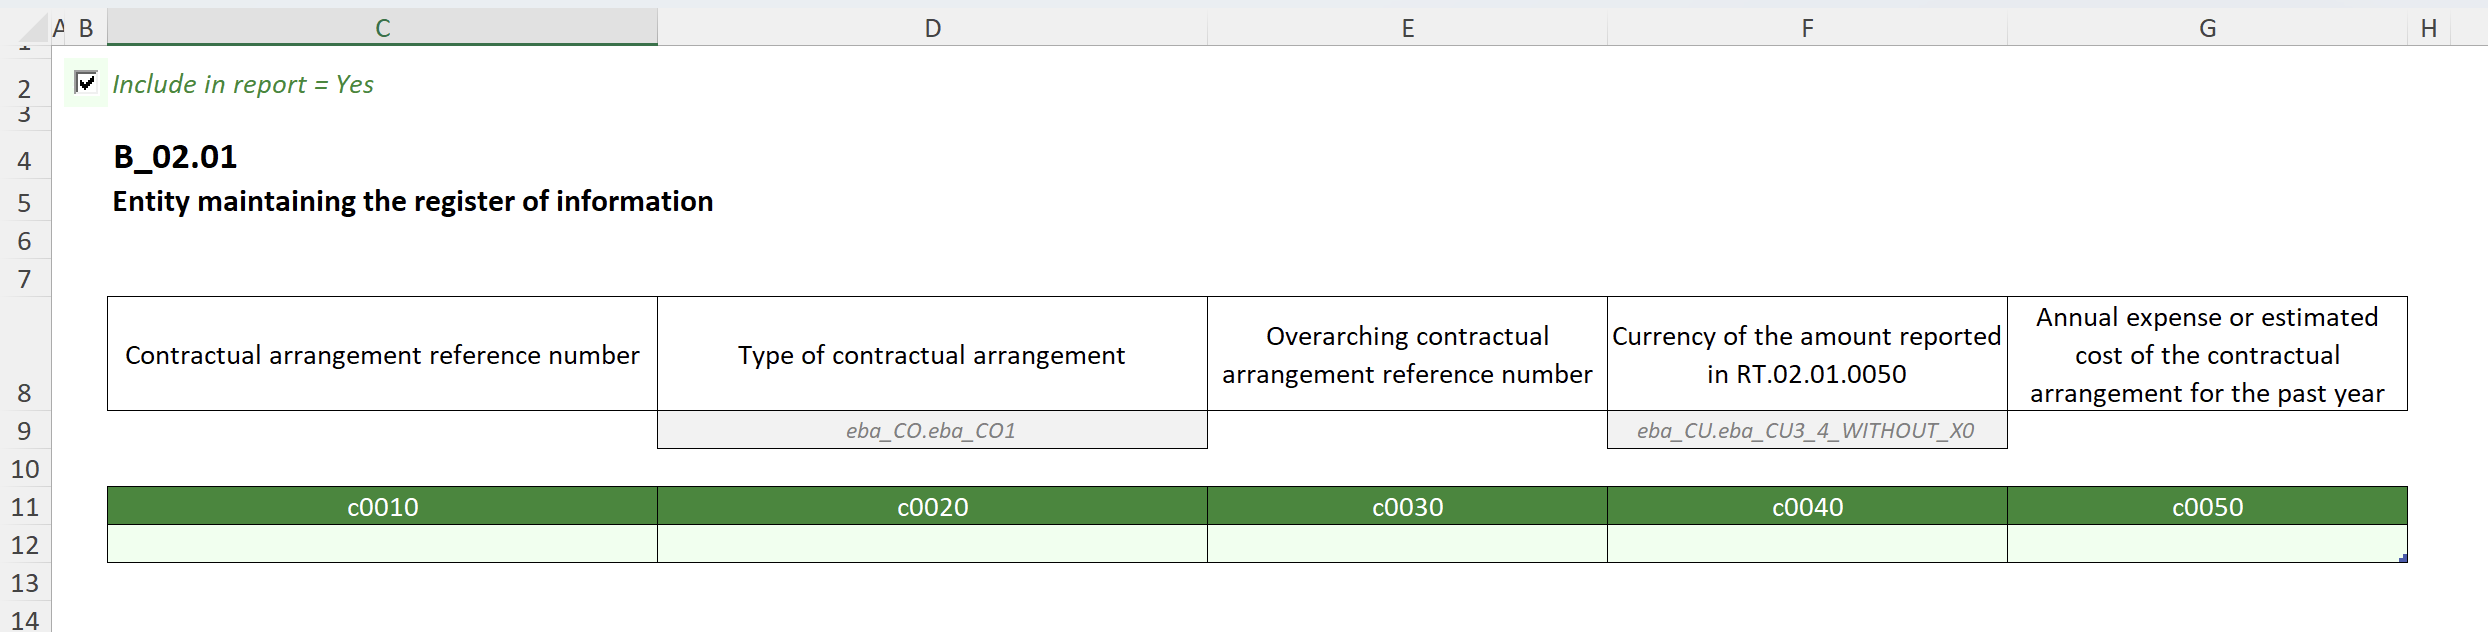
Task: Select row 6 header
Action: (25, 241)
